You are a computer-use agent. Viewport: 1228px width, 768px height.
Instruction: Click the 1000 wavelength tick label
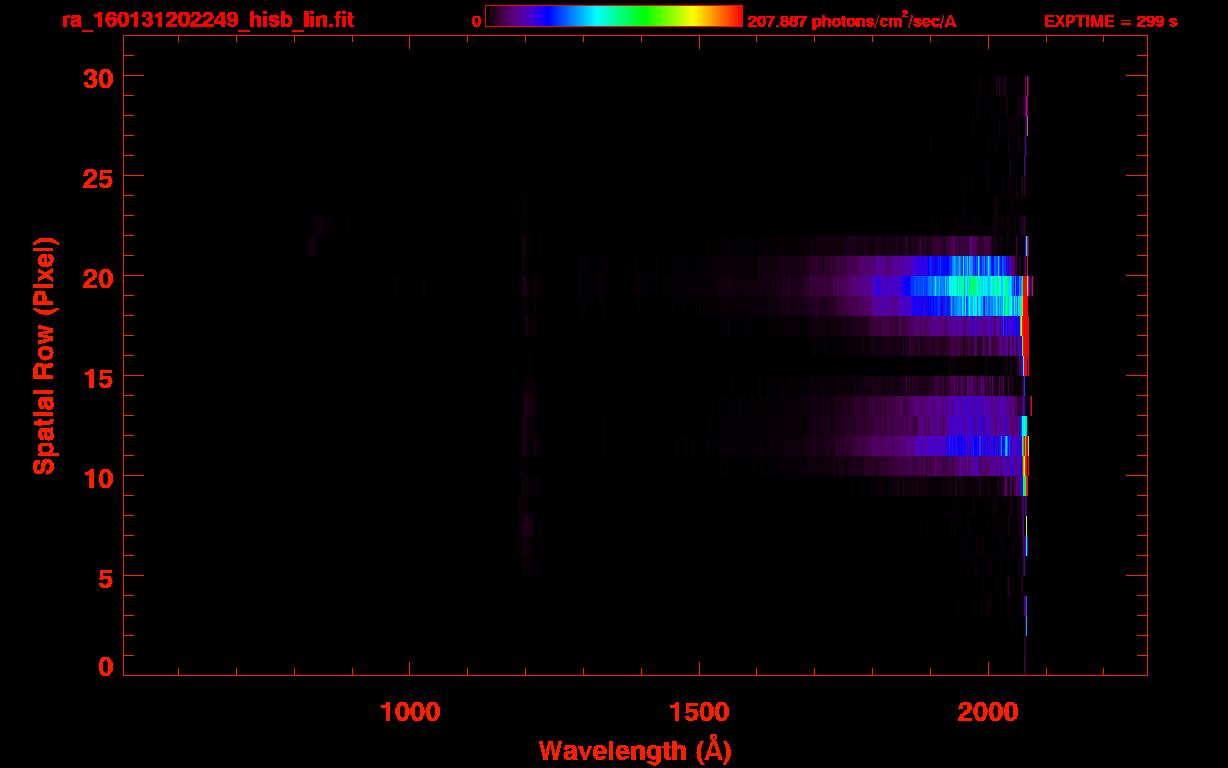(410, 711)
